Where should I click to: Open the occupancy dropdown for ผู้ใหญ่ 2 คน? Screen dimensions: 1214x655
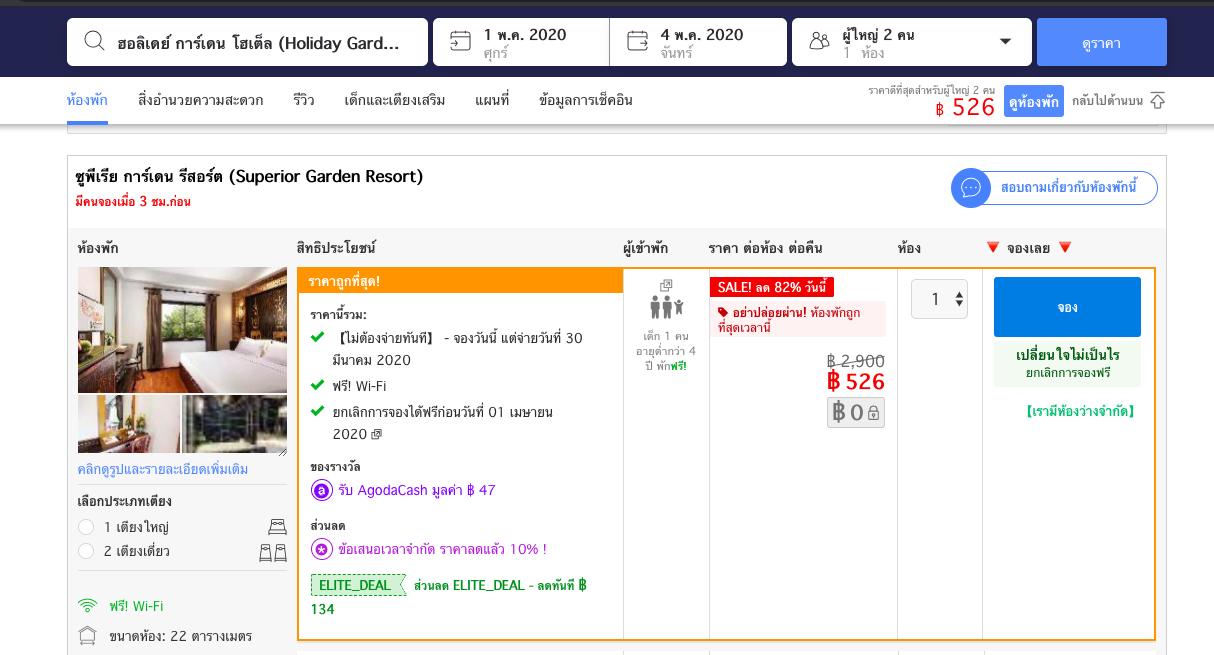(1005, 41)
